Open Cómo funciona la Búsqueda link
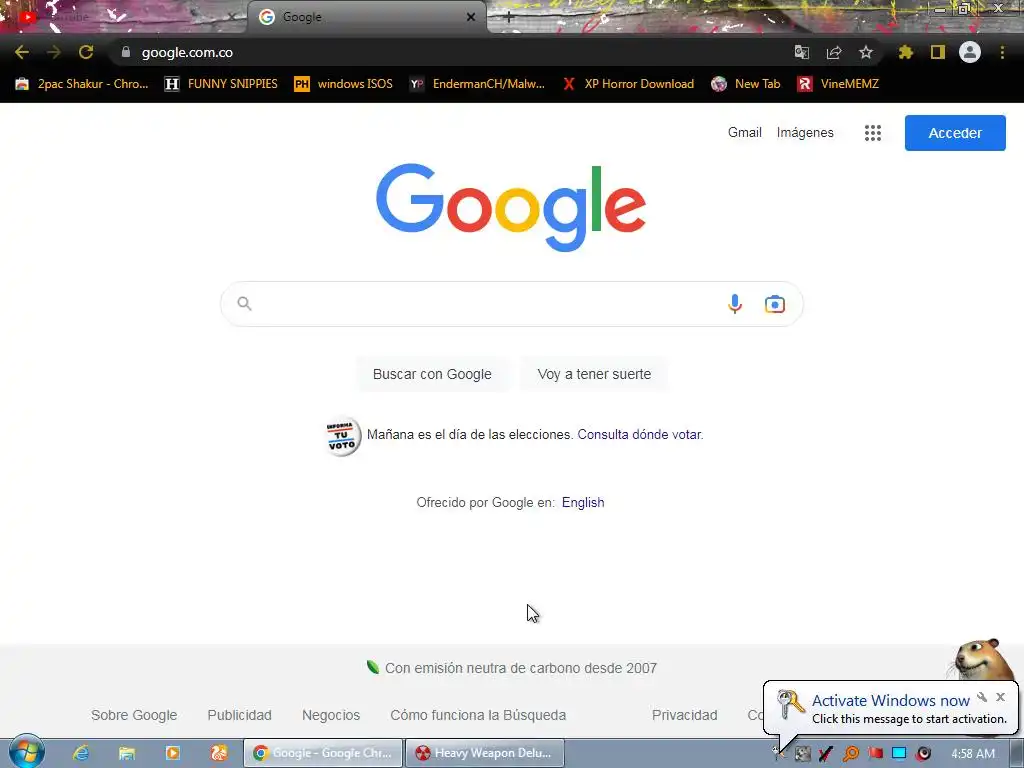Viewport: 1024px width, 768px height. [478, 715]
